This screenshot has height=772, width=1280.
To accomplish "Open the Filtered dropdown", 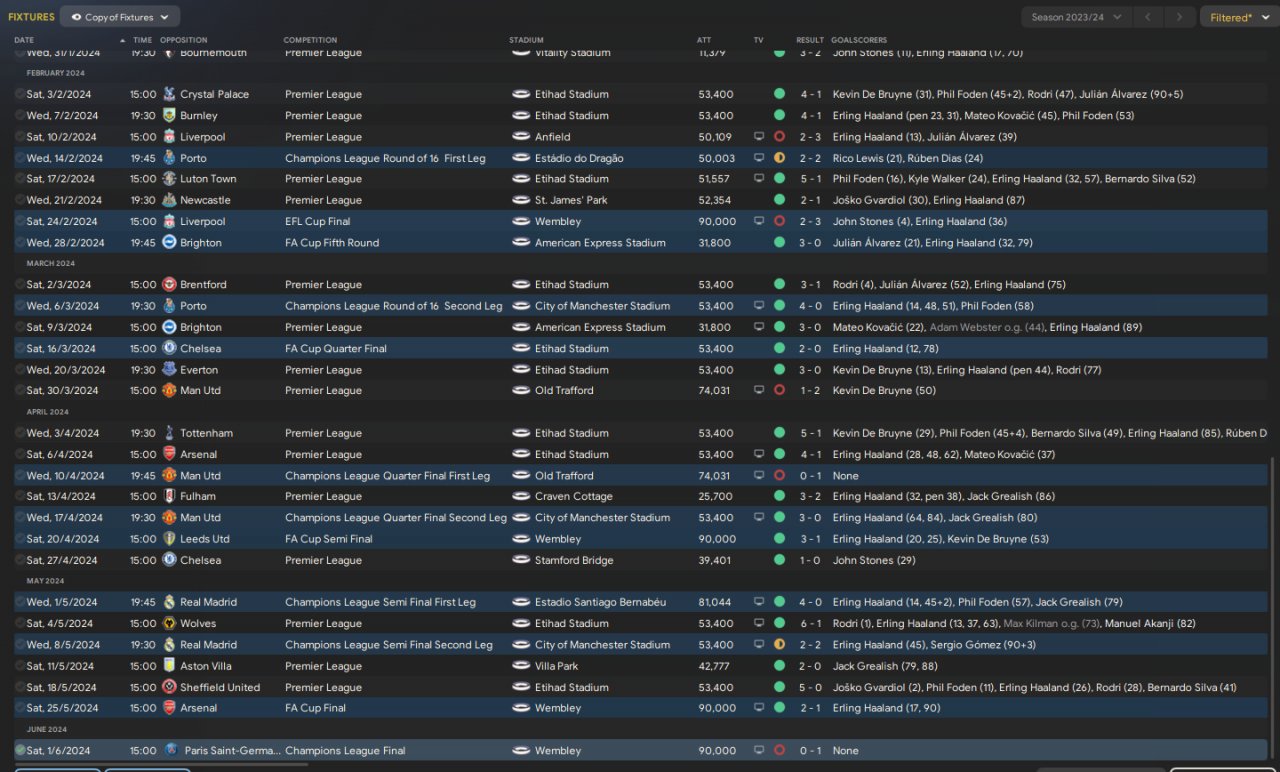I will coord(1237,17).
